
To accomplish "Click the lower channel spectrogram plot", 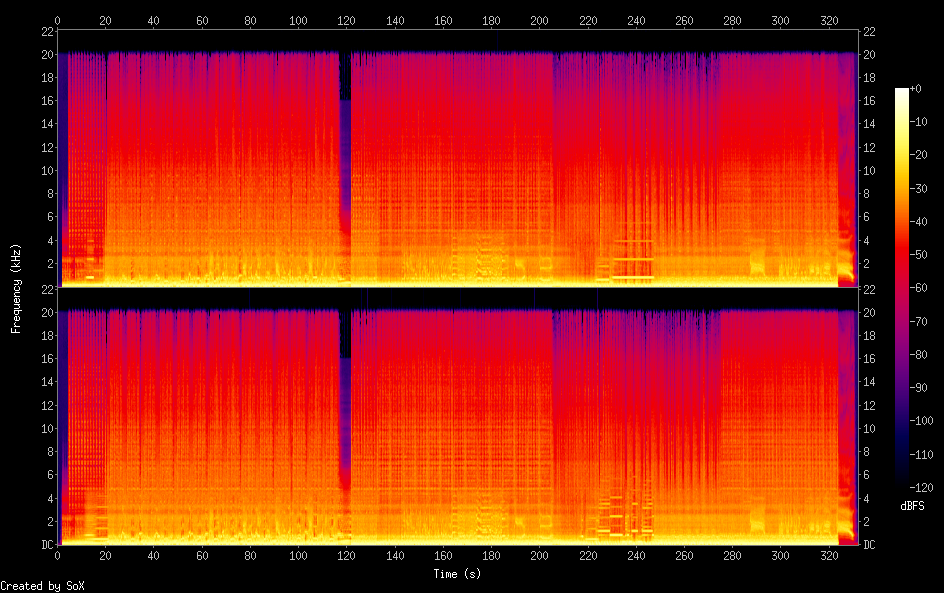I will tap(458, 417).
